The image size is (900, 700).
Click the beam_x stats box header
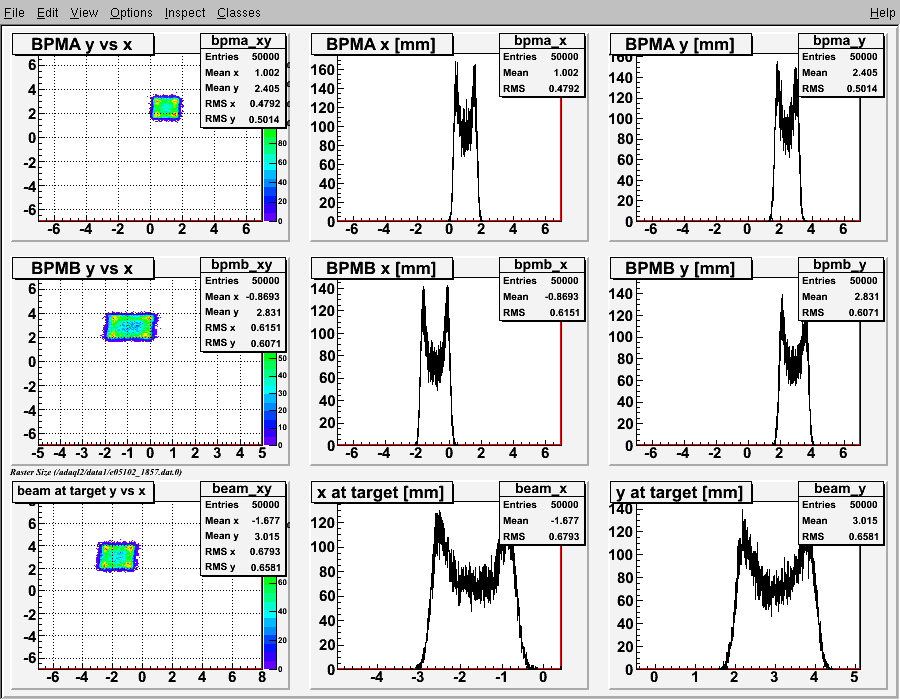point(541,488)
